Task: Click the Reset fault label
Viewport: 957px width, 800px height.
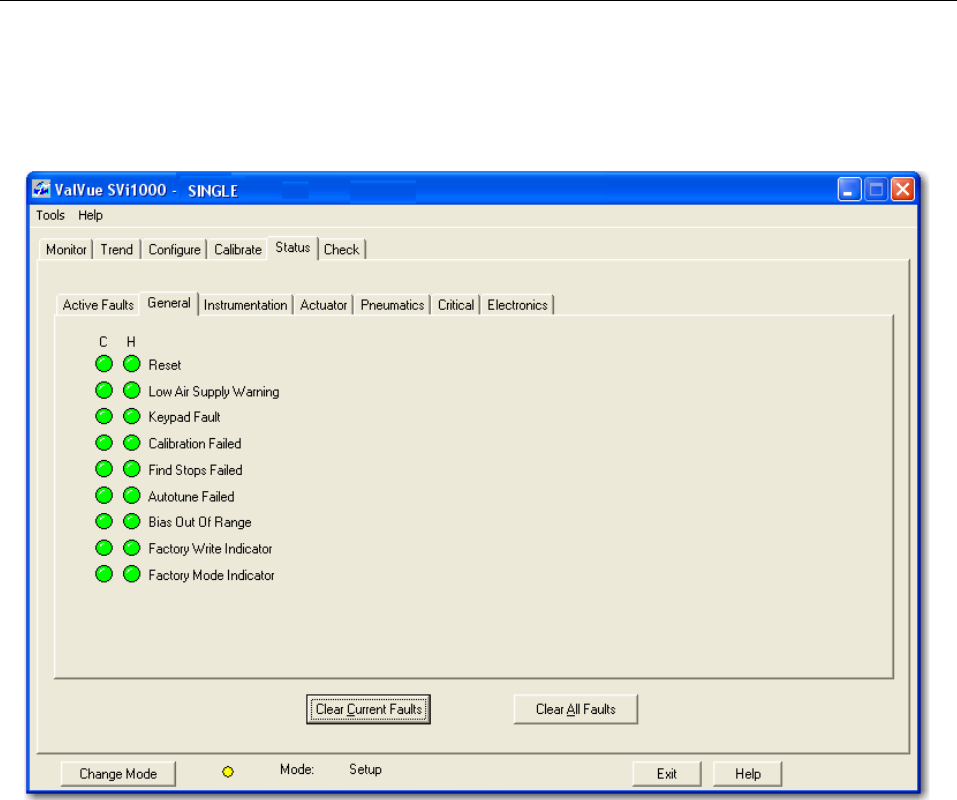Action: click(x=165, y=365)
